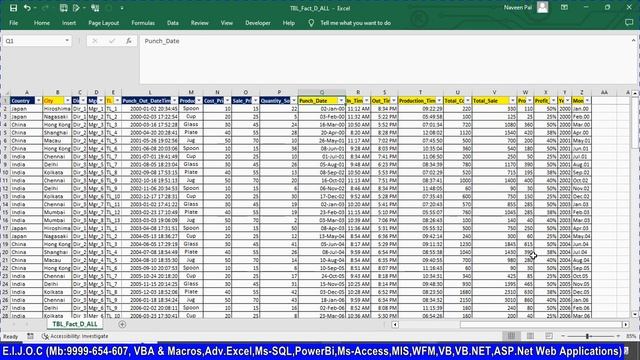The image size is (640, 360).
Task: Save the workbook using the Save icon
Action: point(13,8)
